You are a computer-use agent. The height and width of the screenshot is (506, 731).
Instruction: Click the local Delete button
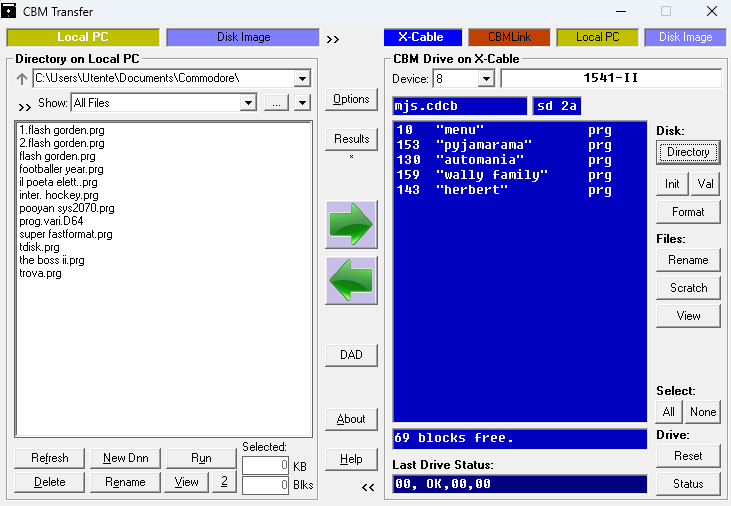click(x=49, y=482)
